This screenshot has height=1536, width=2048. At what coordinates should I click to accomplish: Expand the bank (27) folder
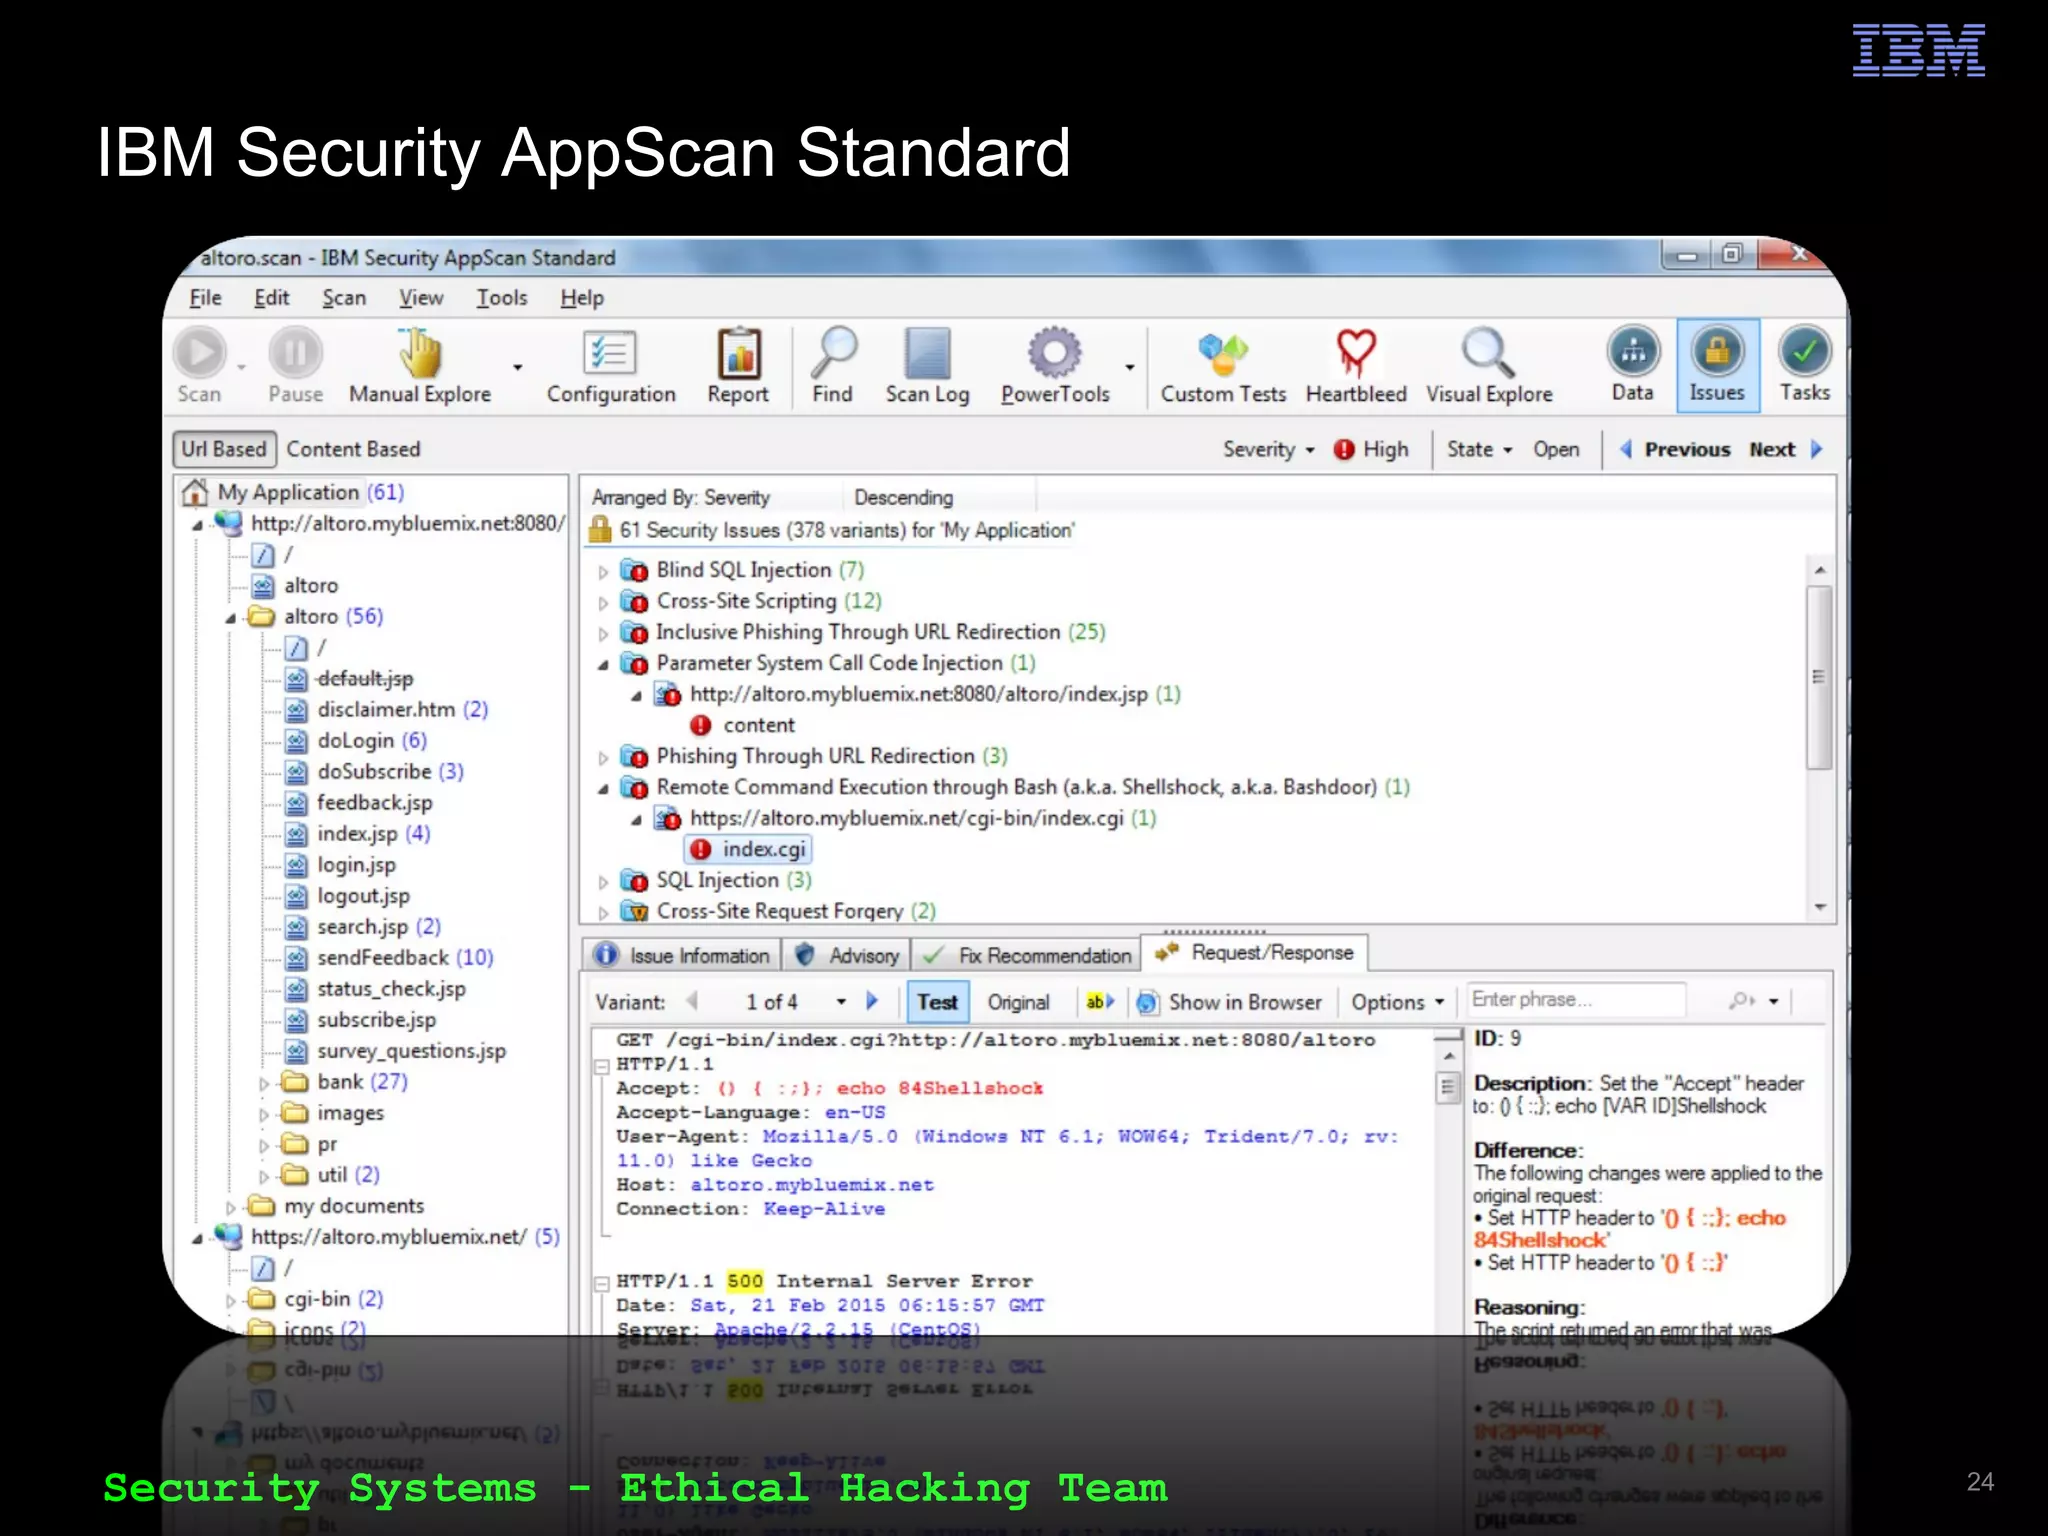point(264,1084)
